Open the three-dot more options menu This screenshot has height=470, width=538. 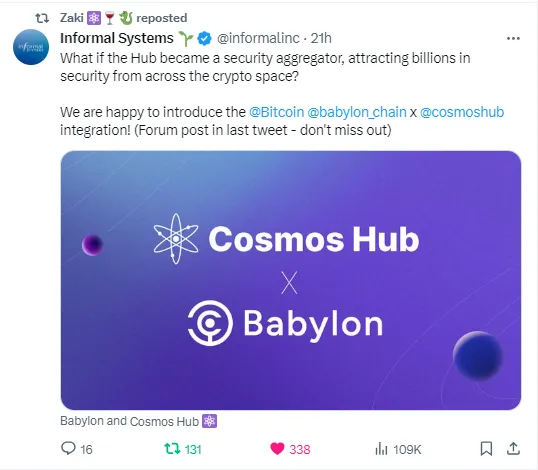point(513,38)
